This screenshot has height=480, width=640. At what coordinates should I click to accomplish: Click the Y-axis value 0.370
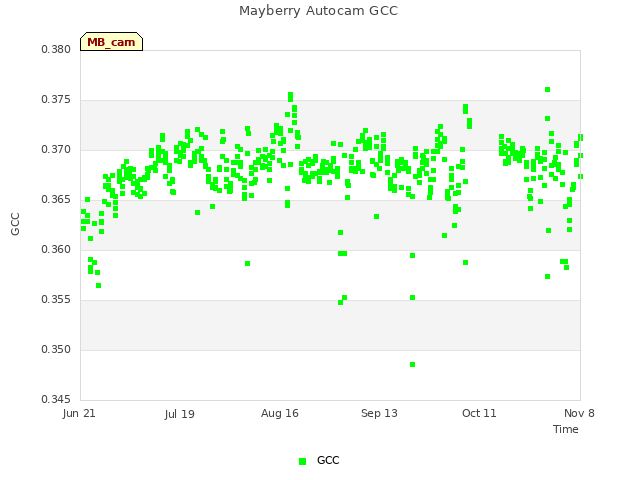(56, 149)
